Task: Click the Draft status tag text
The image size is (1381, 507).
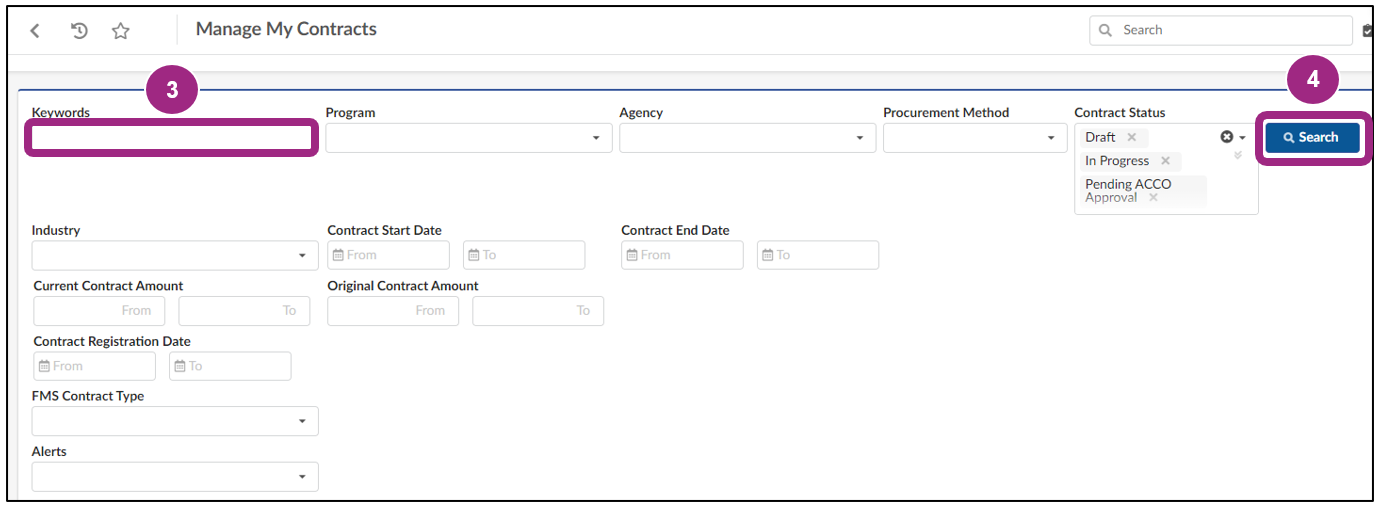Action: point(1100,137)
